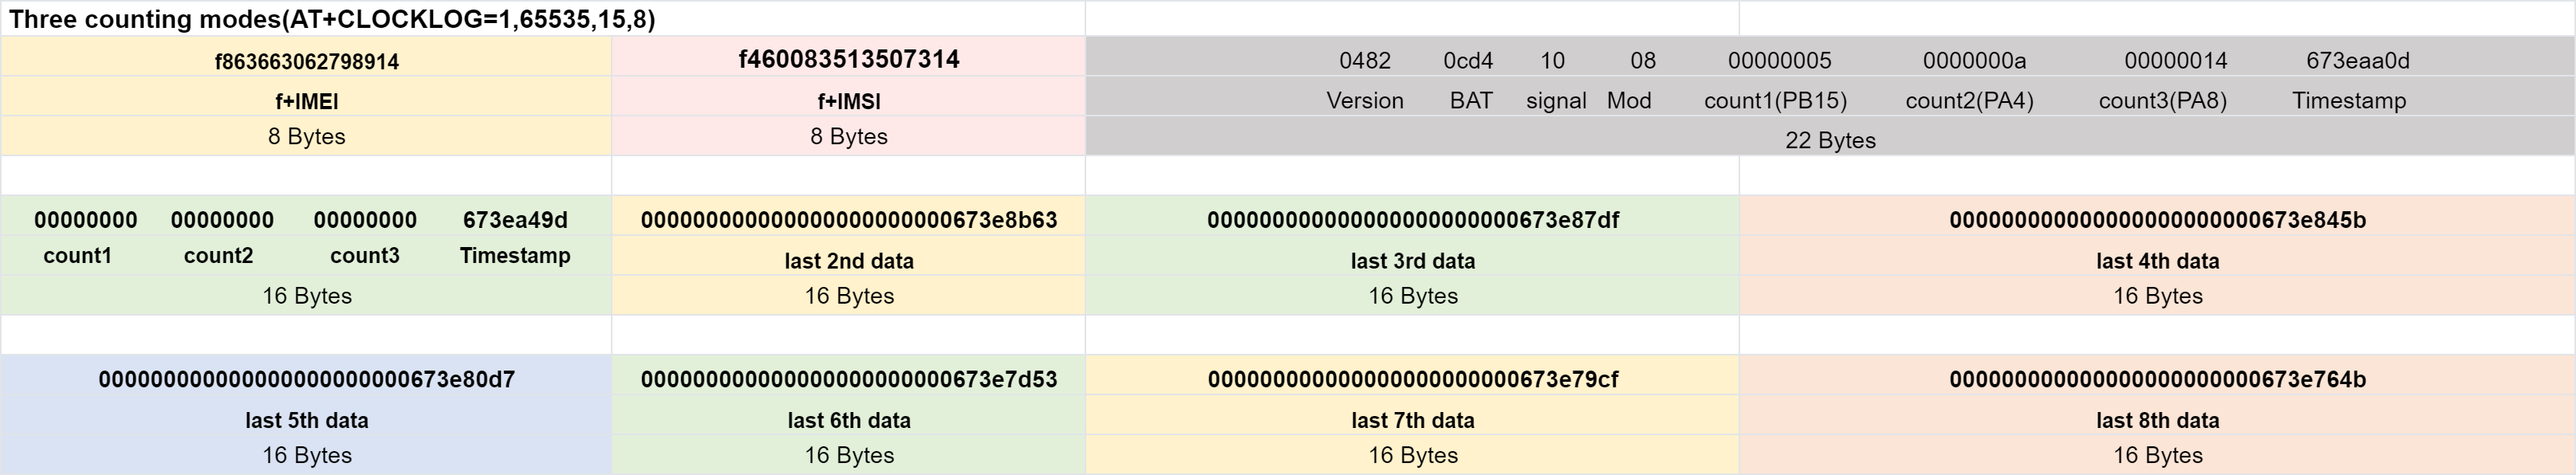The height and width of the screenshot is (475, 2576).
Task: Select the last 5th data cell
Action: pyautogui.click(x=306, y=421)
